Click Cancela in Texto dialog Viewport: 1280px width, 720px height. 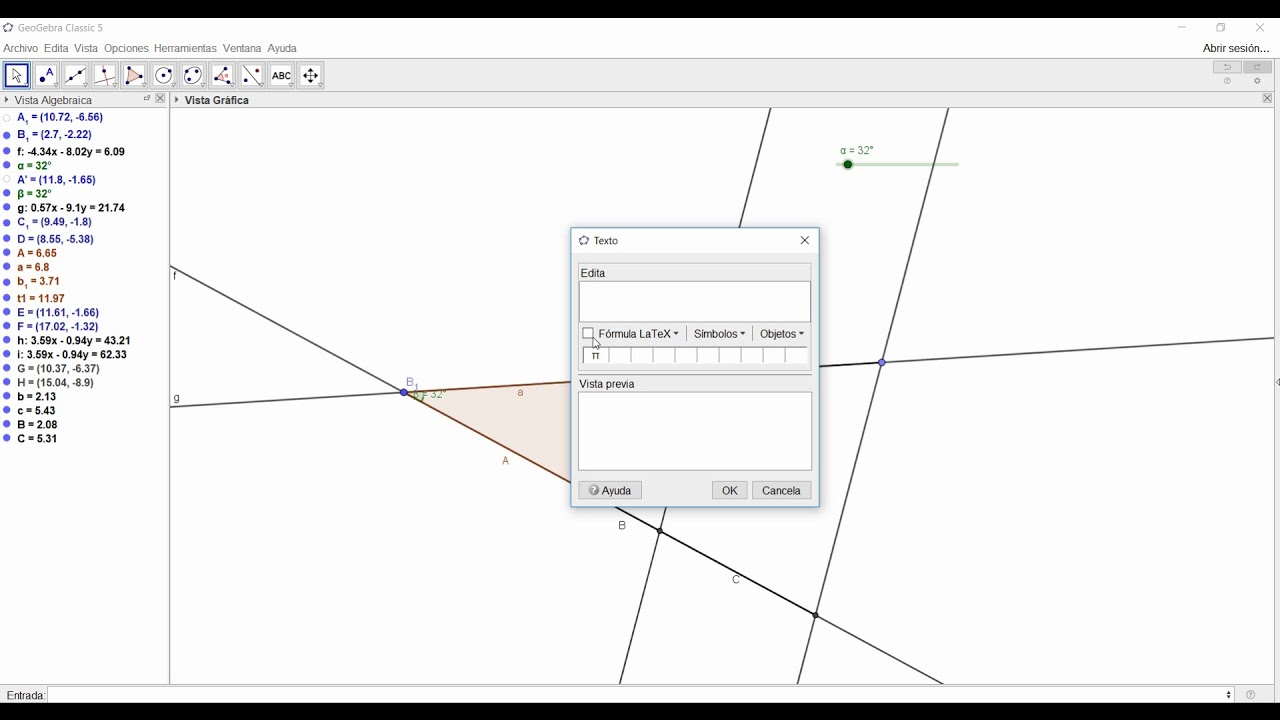tap(781, 491)
